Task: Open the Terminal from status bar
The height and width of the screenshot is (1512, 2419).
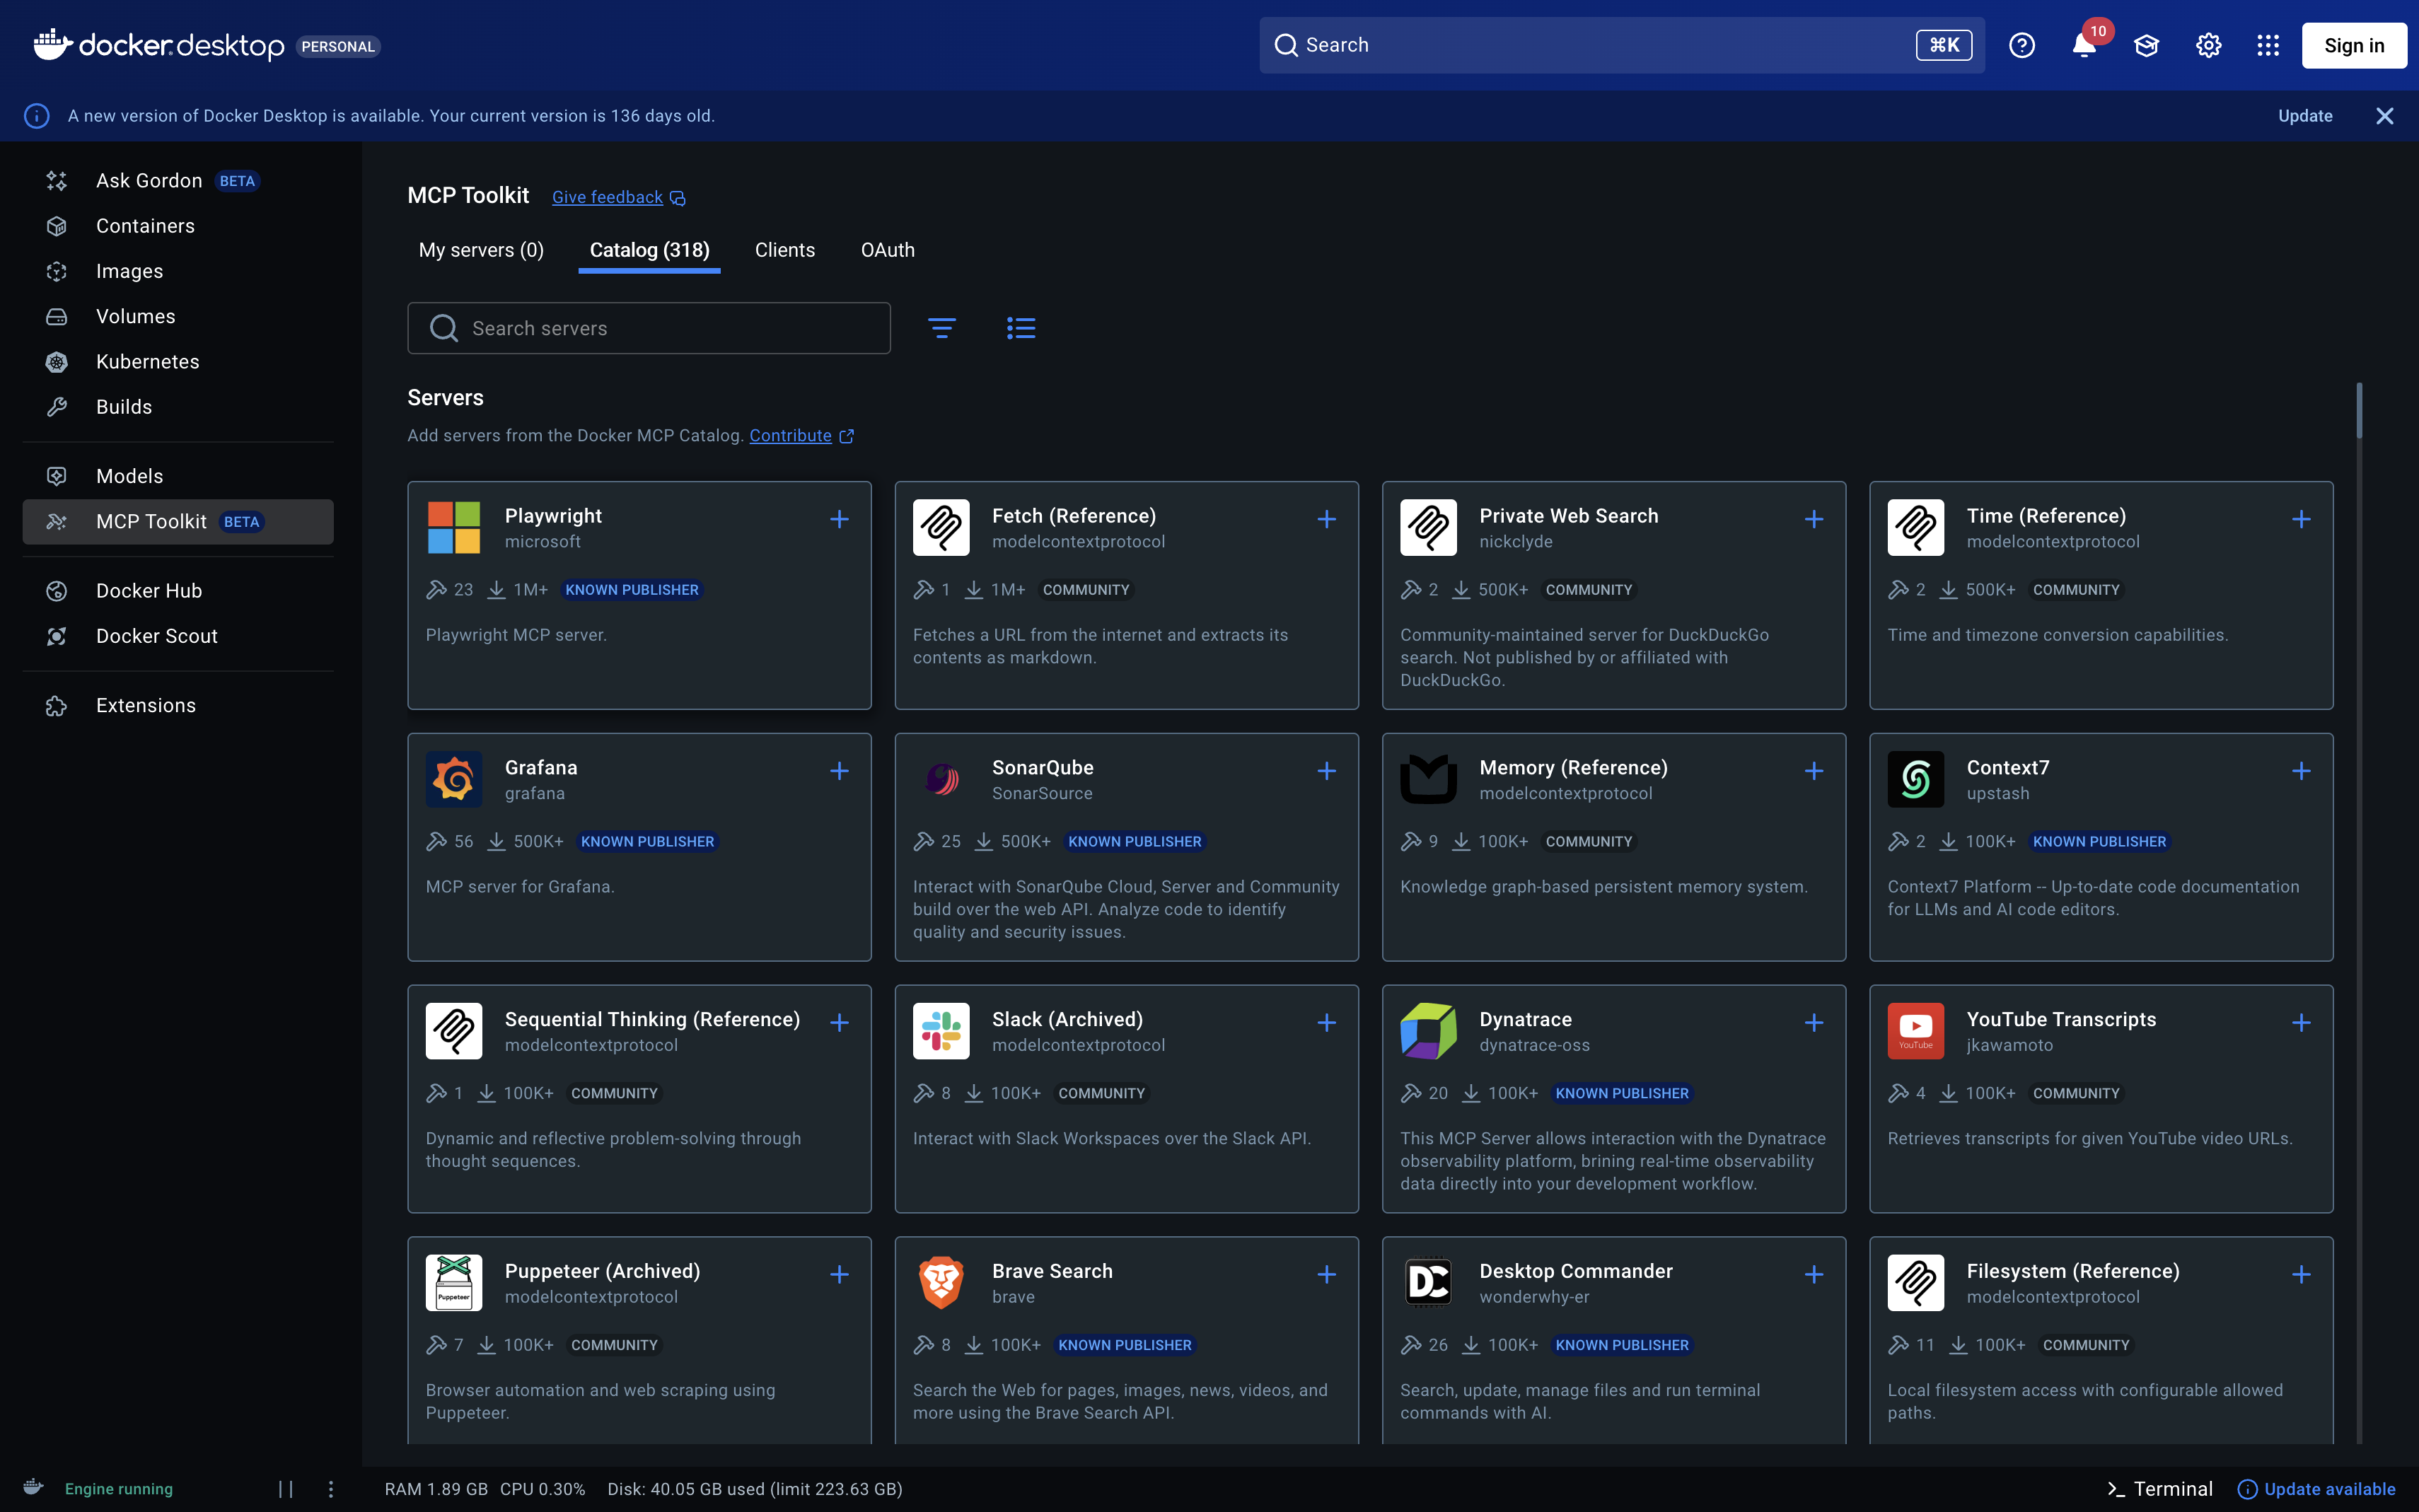Action: [x=2159, y=1489]
